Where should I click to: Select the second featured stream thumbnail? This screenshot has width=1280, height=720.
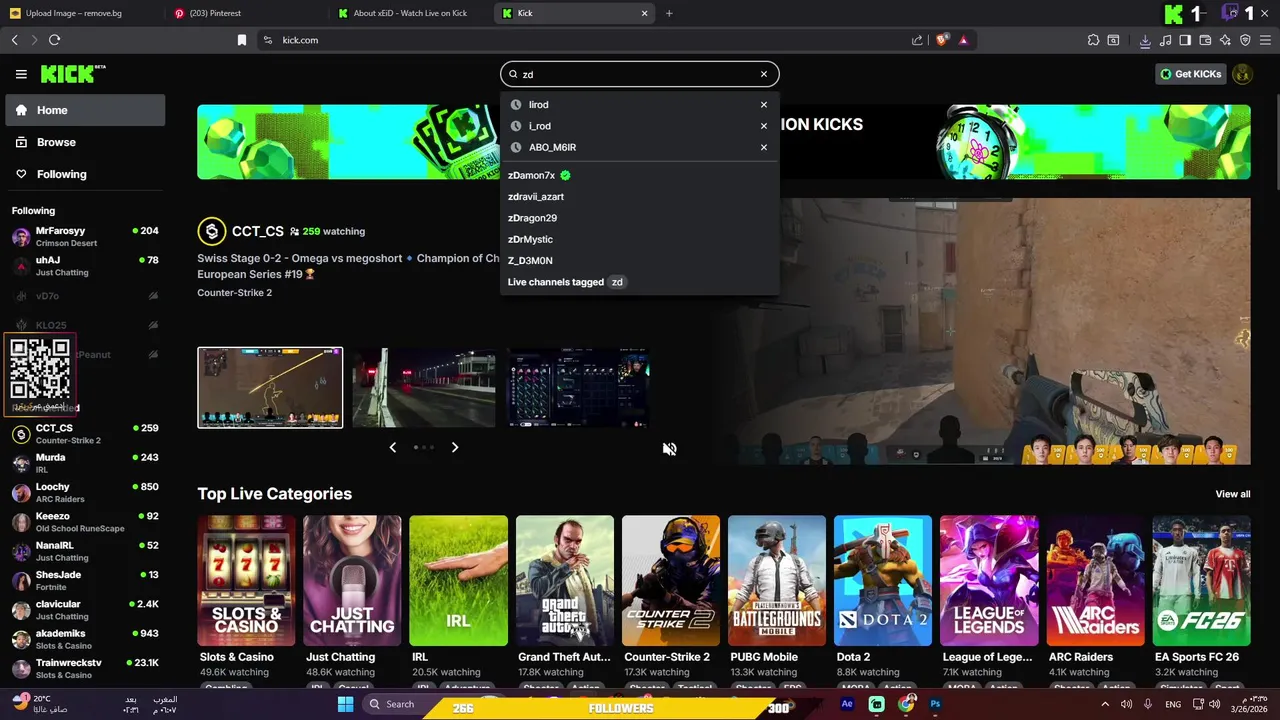(x=423, y=388)
